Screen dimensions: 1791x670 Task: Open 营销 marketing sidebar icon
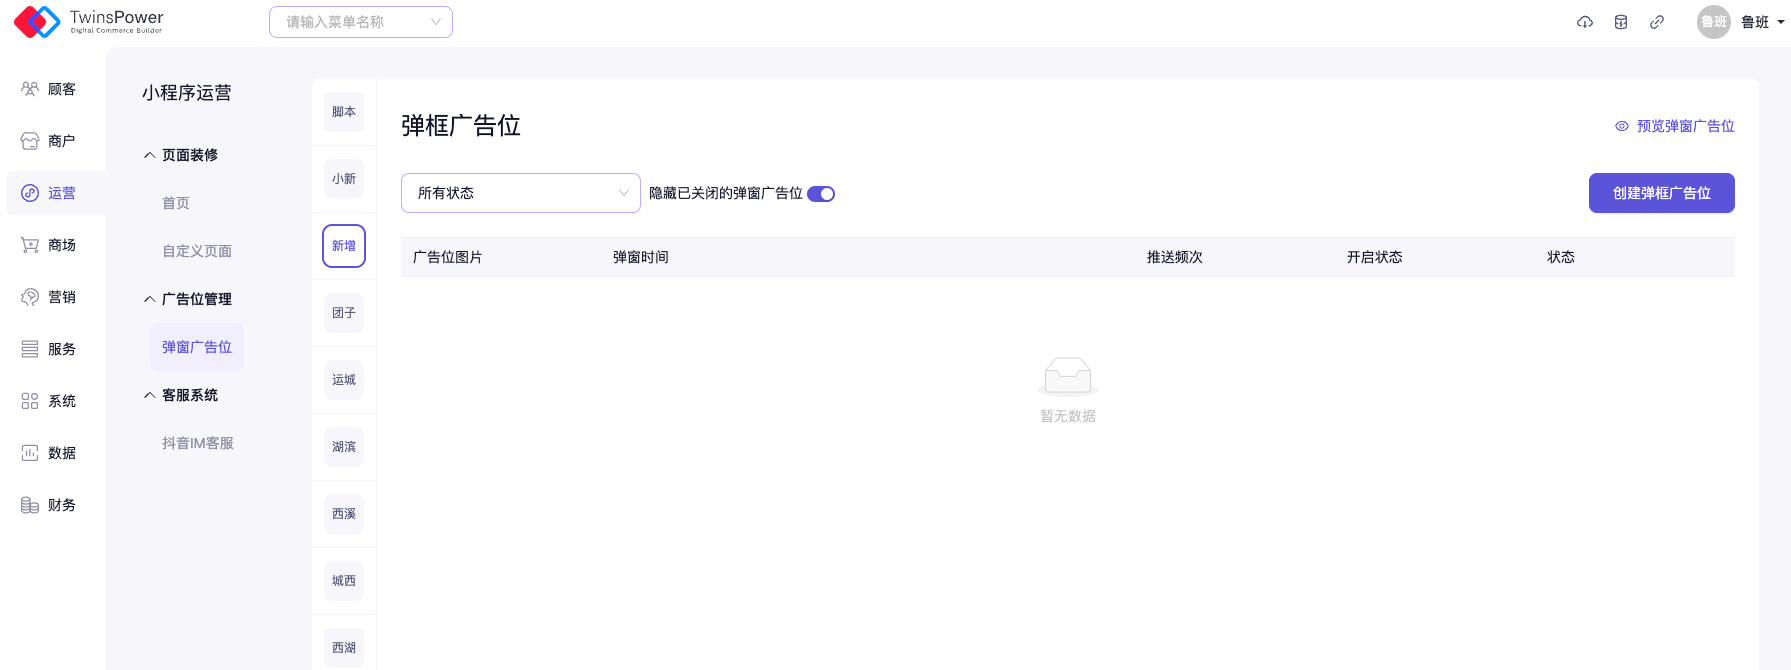30,297
